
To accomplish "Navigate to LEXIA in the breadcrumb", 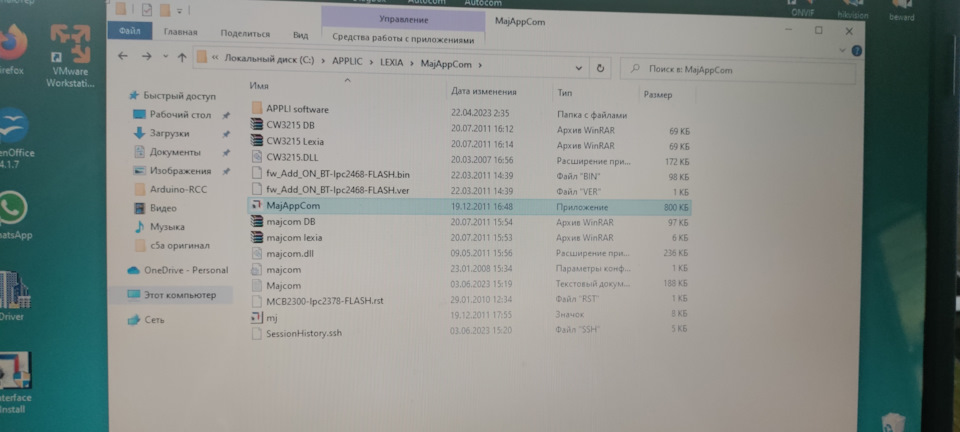I will tap(392, 63).
